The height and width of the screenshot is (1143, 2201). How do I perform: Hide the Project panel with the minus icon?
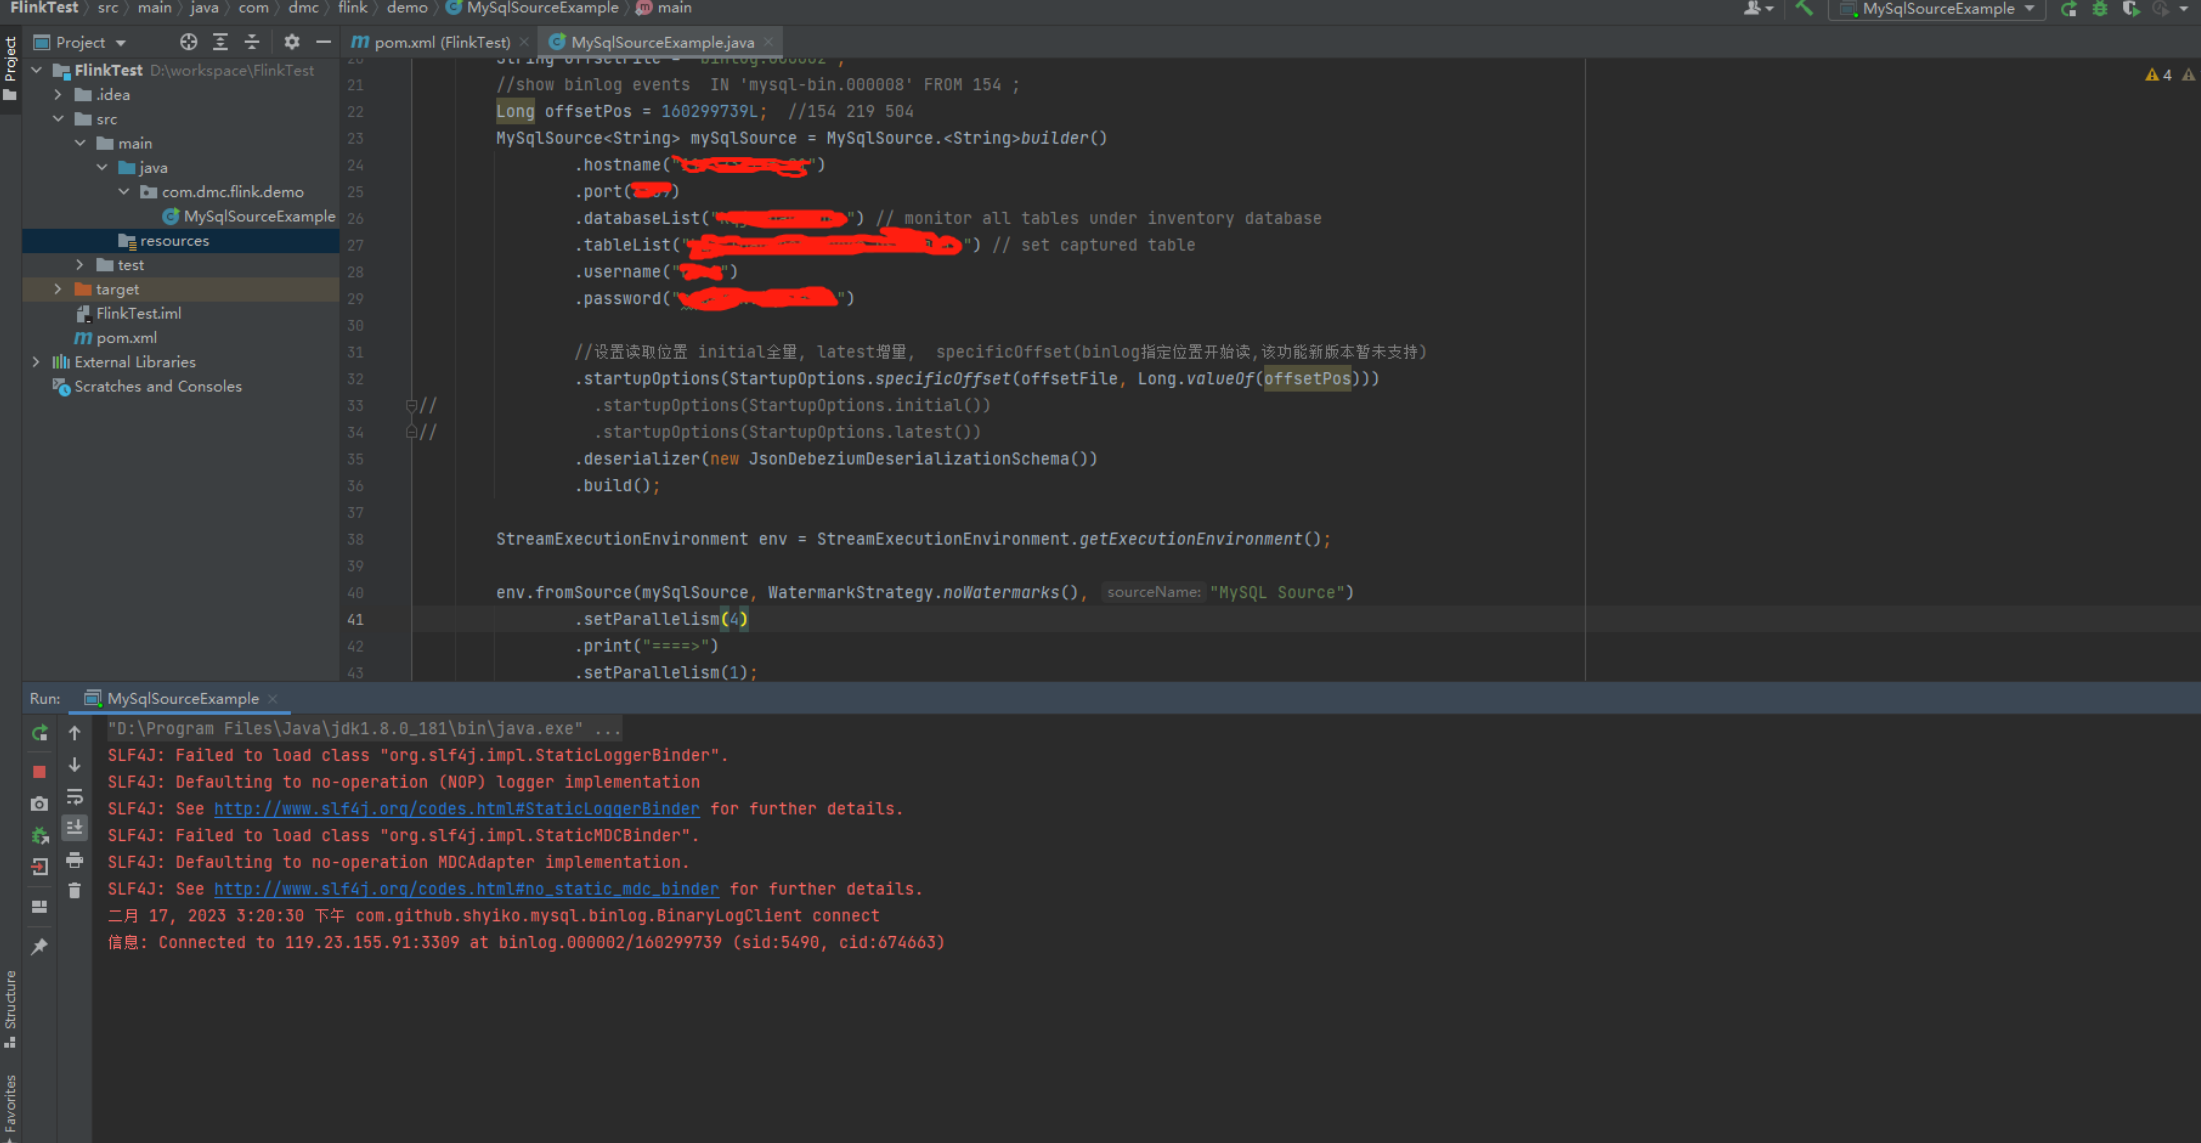click(323, 42)
